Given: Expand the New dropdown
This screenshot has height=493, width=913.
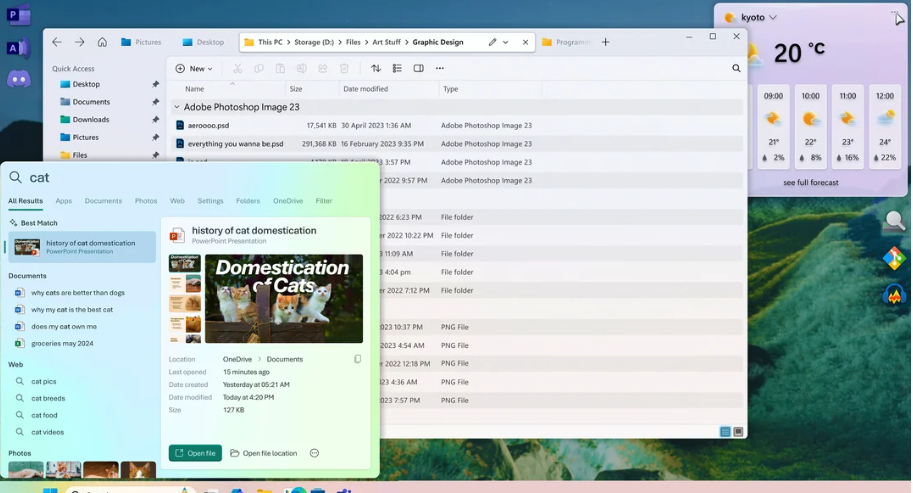Looking at the screenshot, I should (194, 68).
